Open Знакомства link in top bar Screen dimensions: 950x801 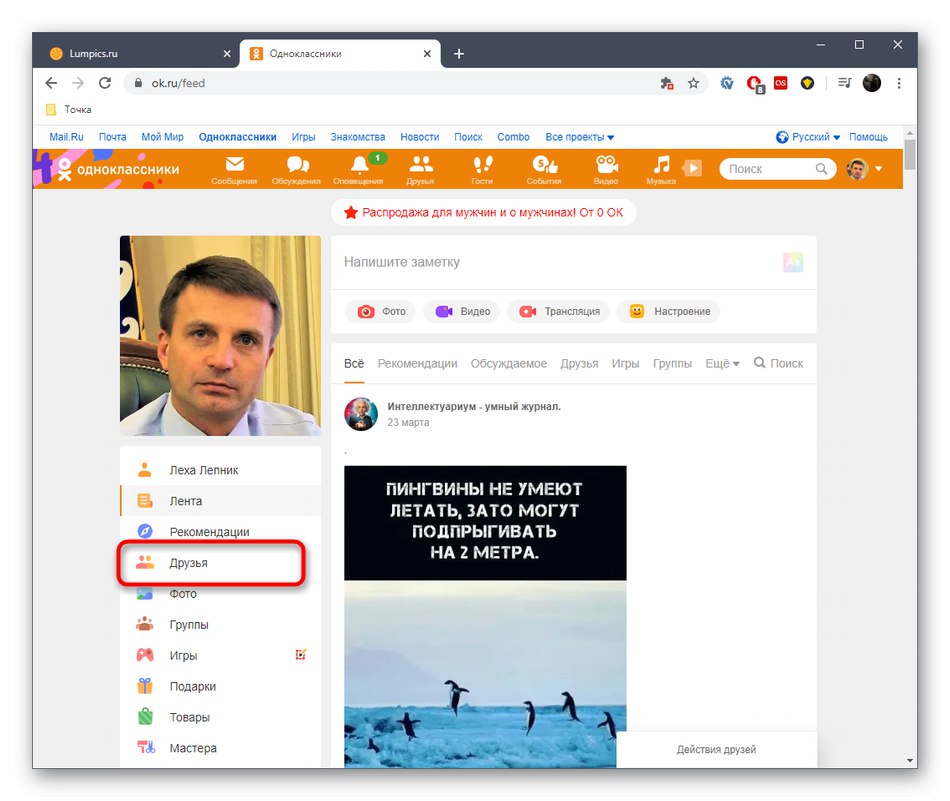[357, 137]
